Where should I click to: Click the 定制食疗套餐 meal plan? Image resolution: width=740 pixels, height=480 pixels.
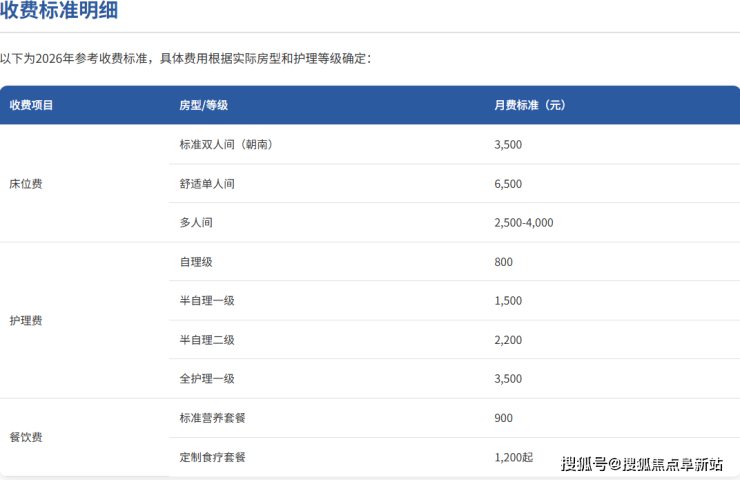click(x=212, y=457)
